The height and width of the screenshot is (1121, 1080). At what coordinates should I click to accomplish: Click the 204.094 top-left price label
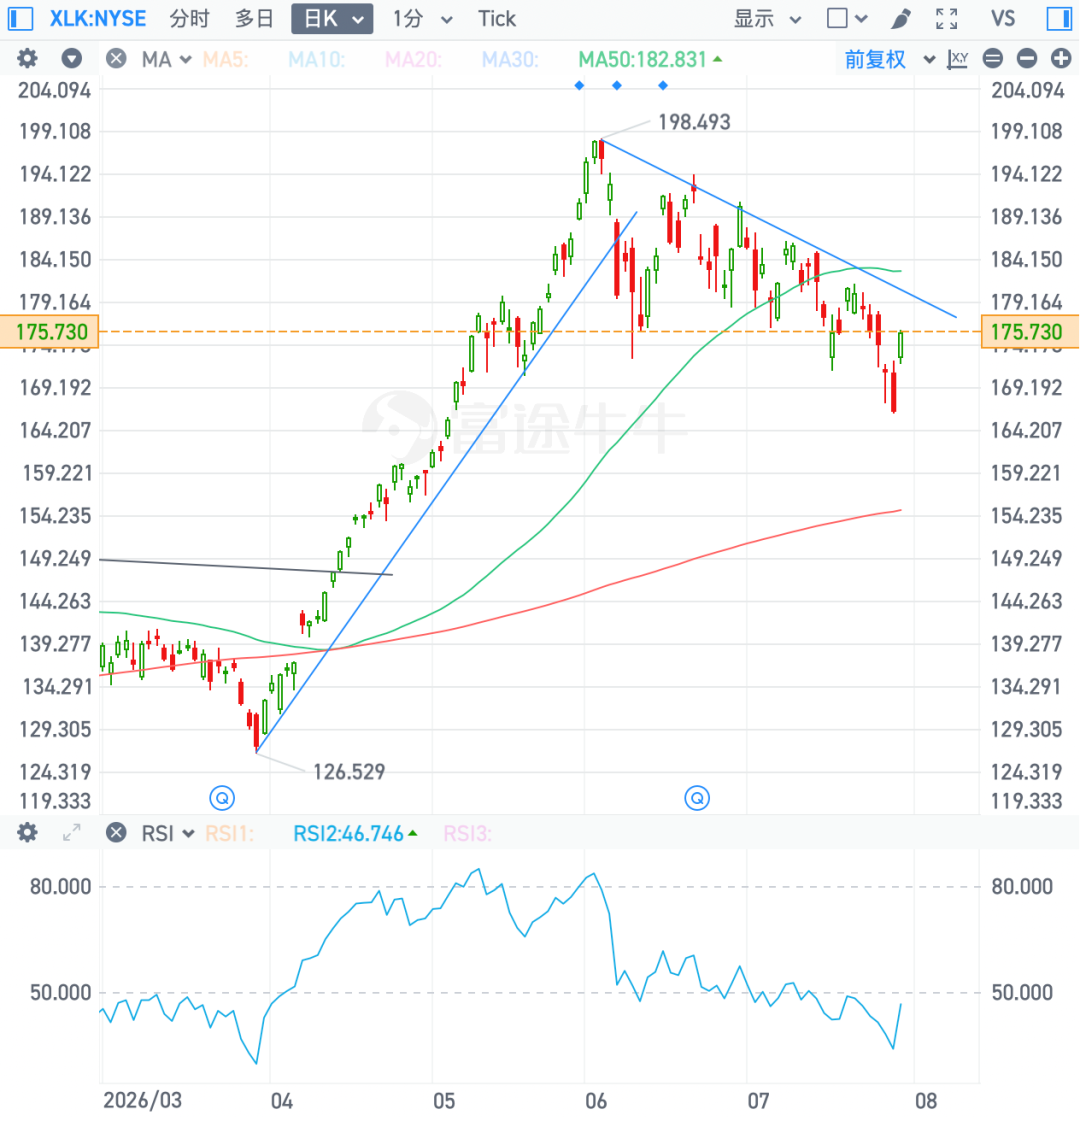point(55,91)
